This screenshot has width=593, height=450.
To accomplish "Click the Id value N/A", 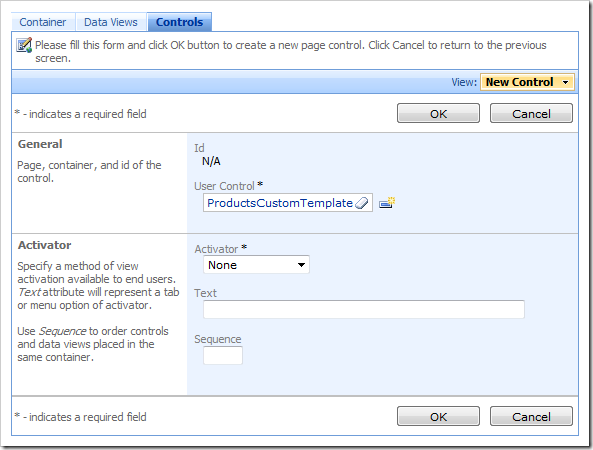I will click(211, 161).
